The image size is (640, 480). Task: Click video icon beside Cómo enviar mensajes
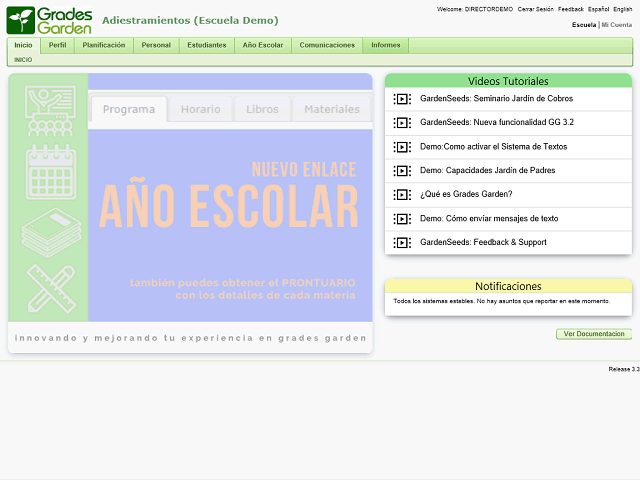pyautogui.click(x=402, y=219)
